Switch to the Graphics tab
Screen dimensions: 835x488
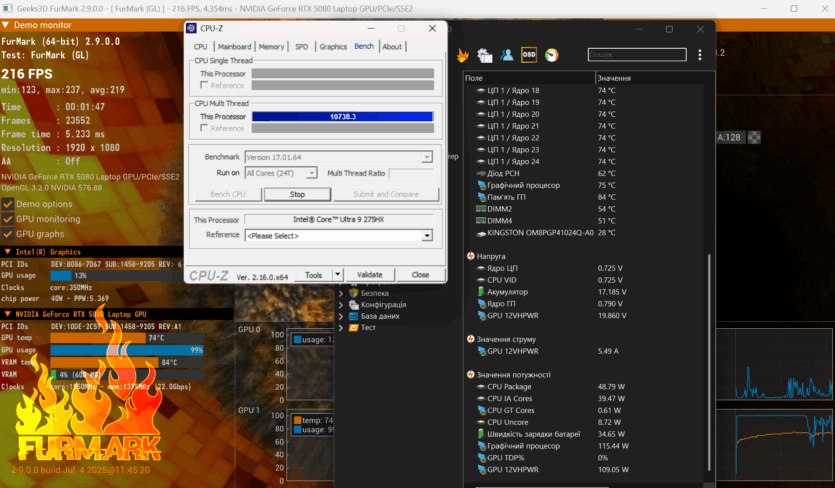coord(333,47)
